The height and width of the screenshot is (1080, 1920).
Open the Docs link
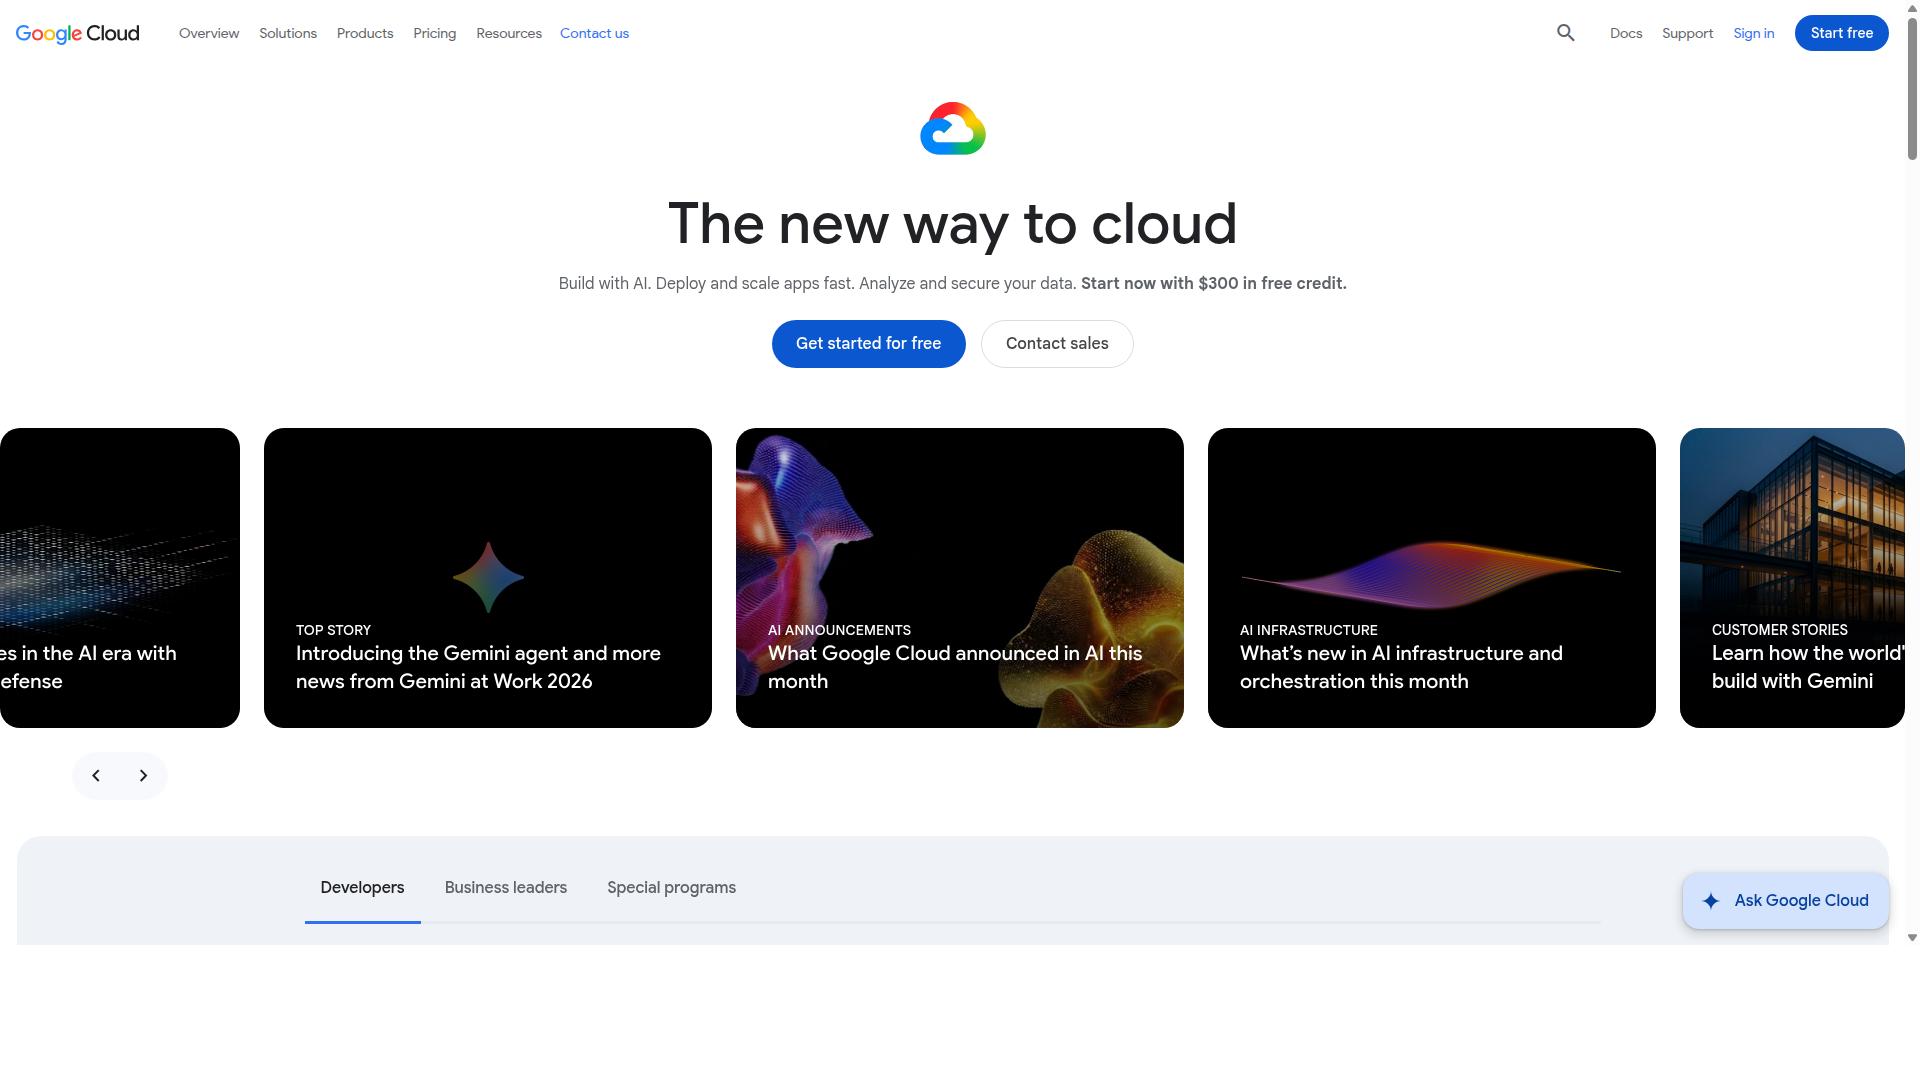1626,33
